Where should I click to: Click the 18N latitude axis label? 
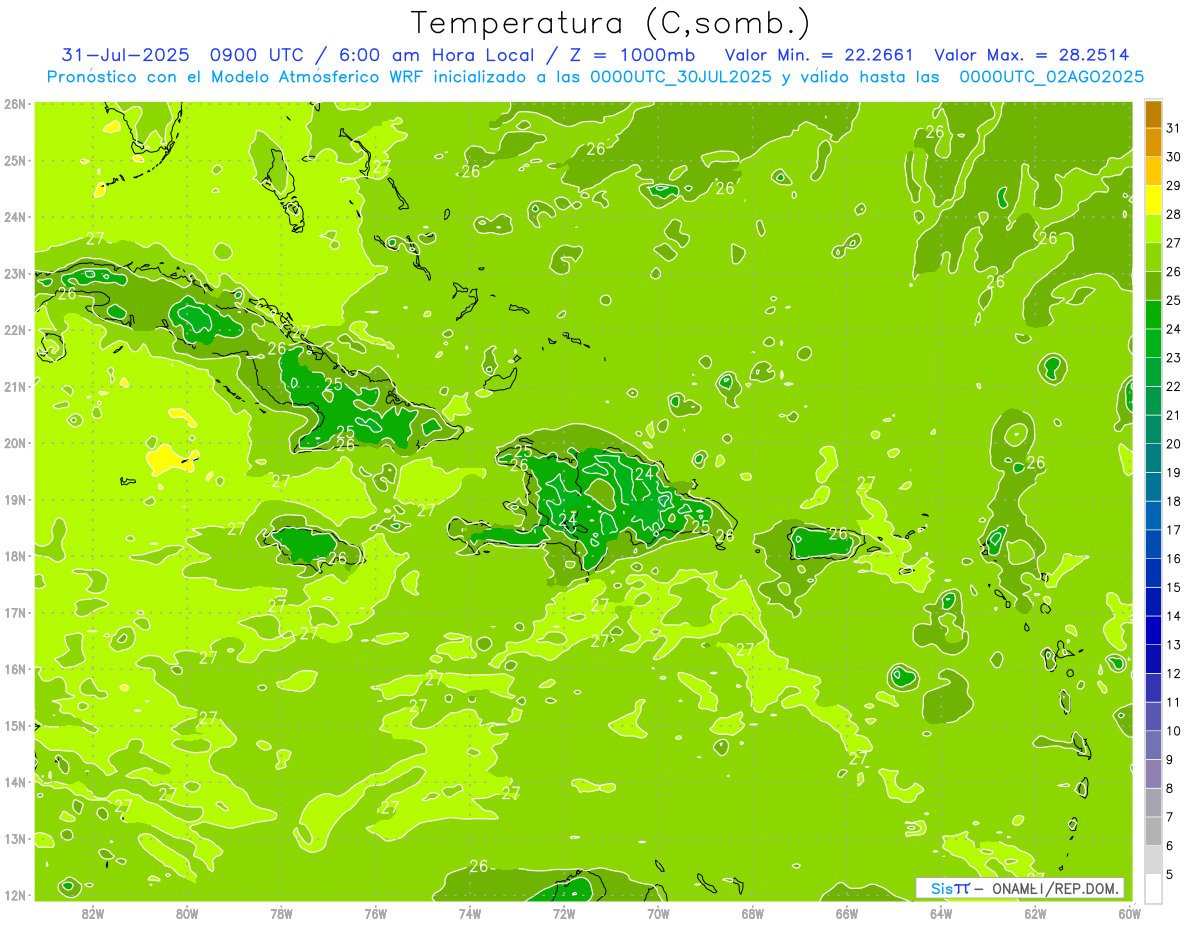15,556
